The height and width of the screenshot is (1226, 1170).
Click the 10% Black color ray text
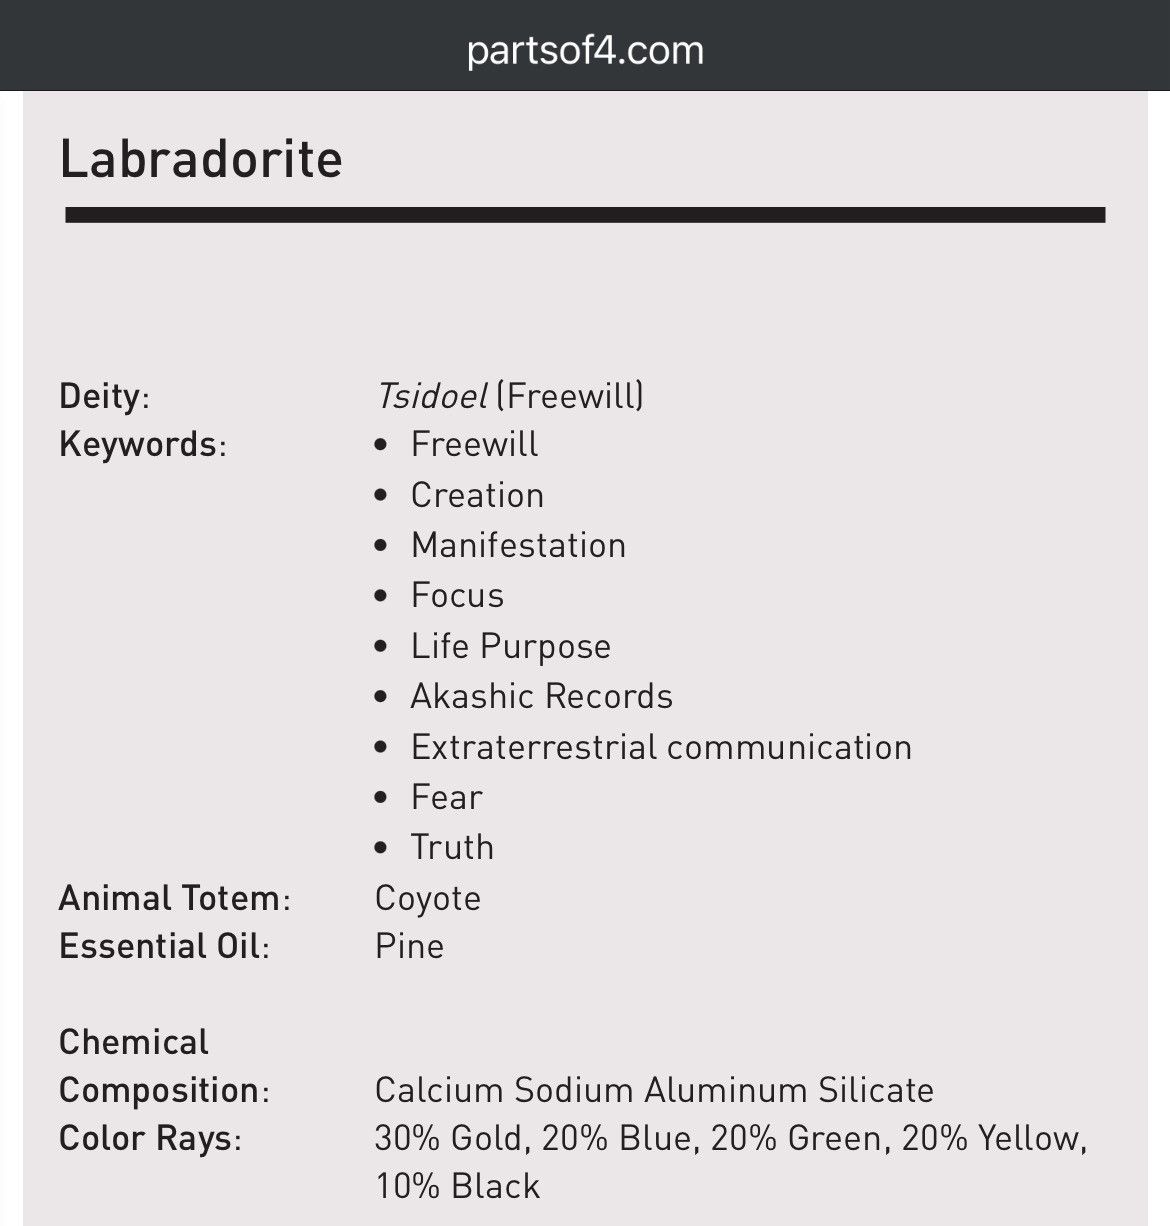[x=457, y=1186]
